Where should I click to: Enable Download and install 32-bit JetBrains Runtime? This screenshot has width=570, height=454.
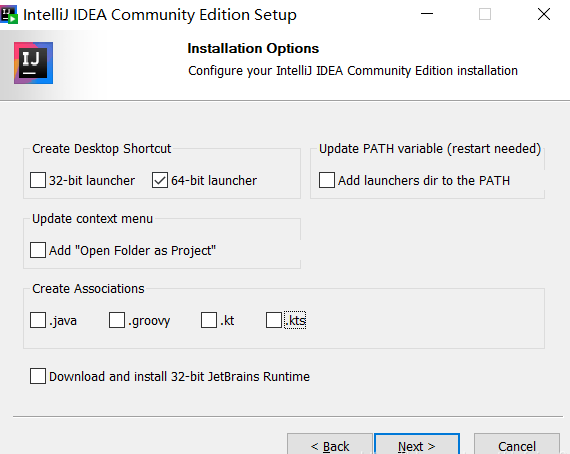click(38, 376)
